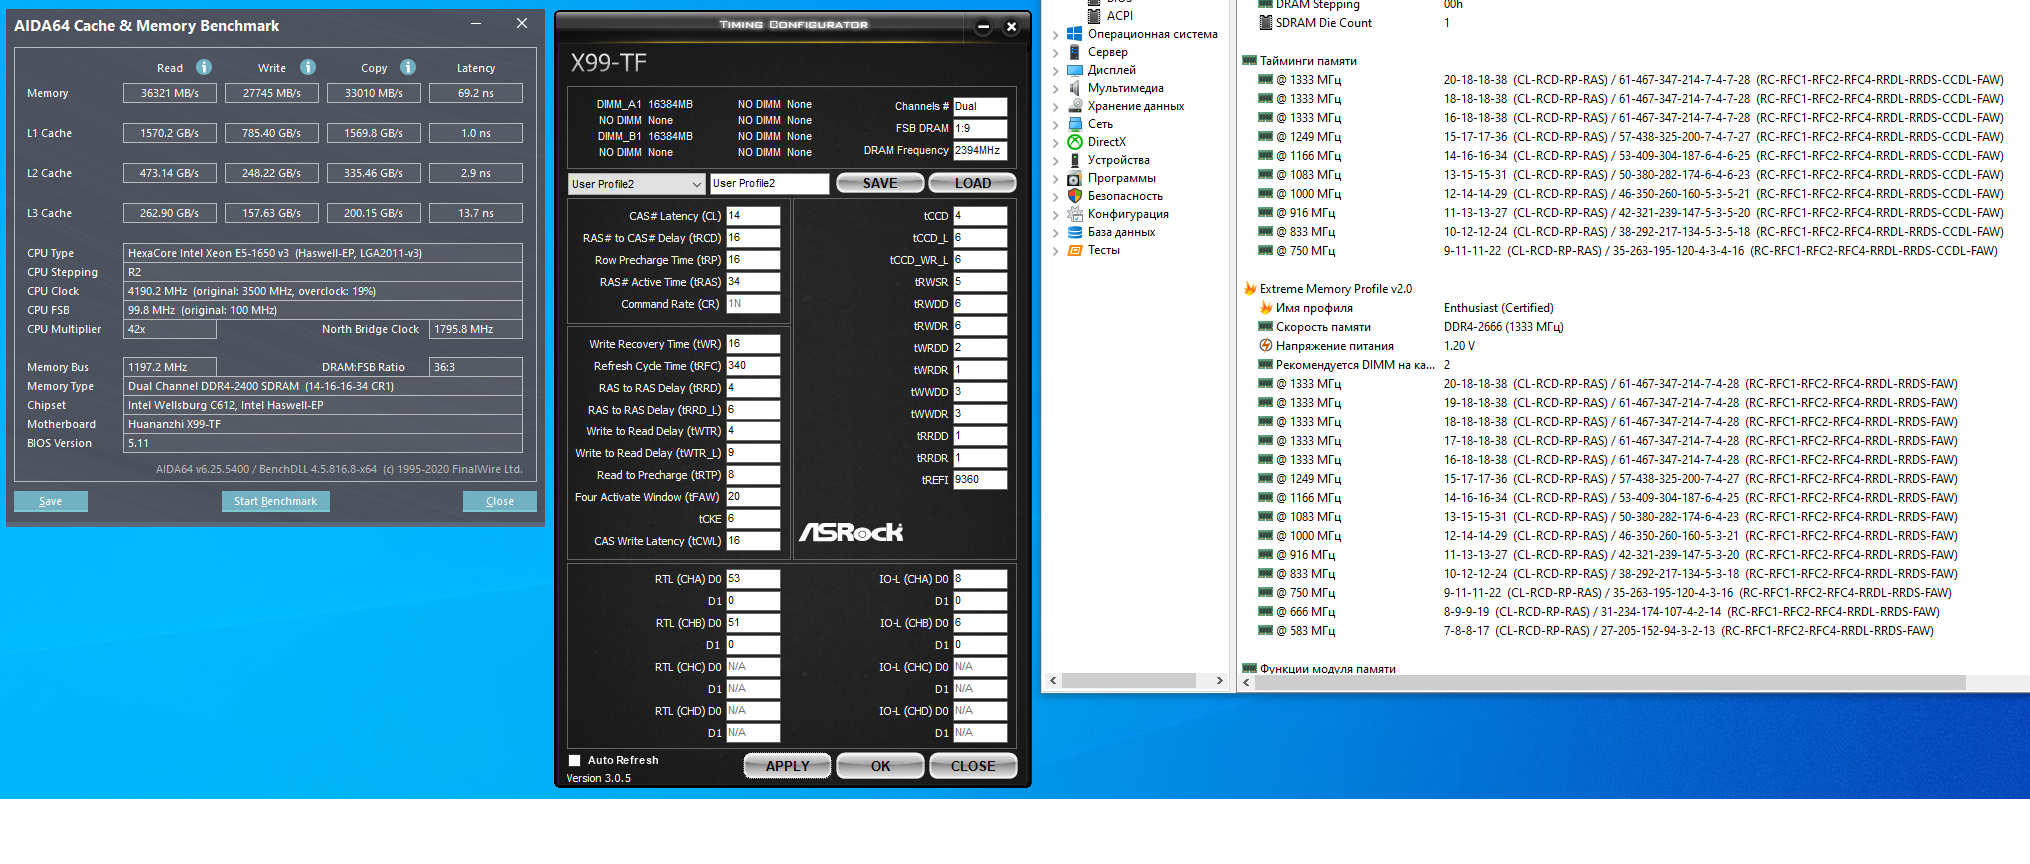Expand the База данных tree node
This screenshot has height=864, width=2030.
click(1056, 232)
